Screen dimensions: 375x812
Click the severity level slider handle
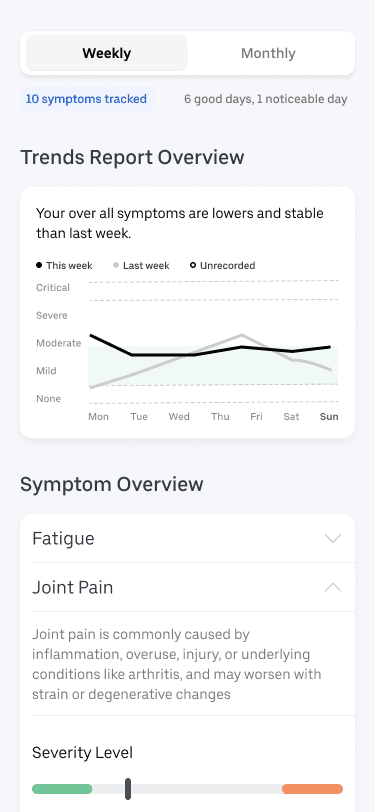click(128, 789)
